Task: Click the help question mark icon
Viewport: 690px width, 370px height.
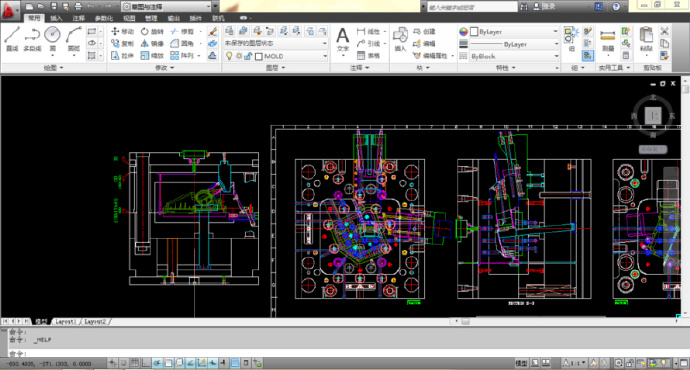Action: coord(616,6)
